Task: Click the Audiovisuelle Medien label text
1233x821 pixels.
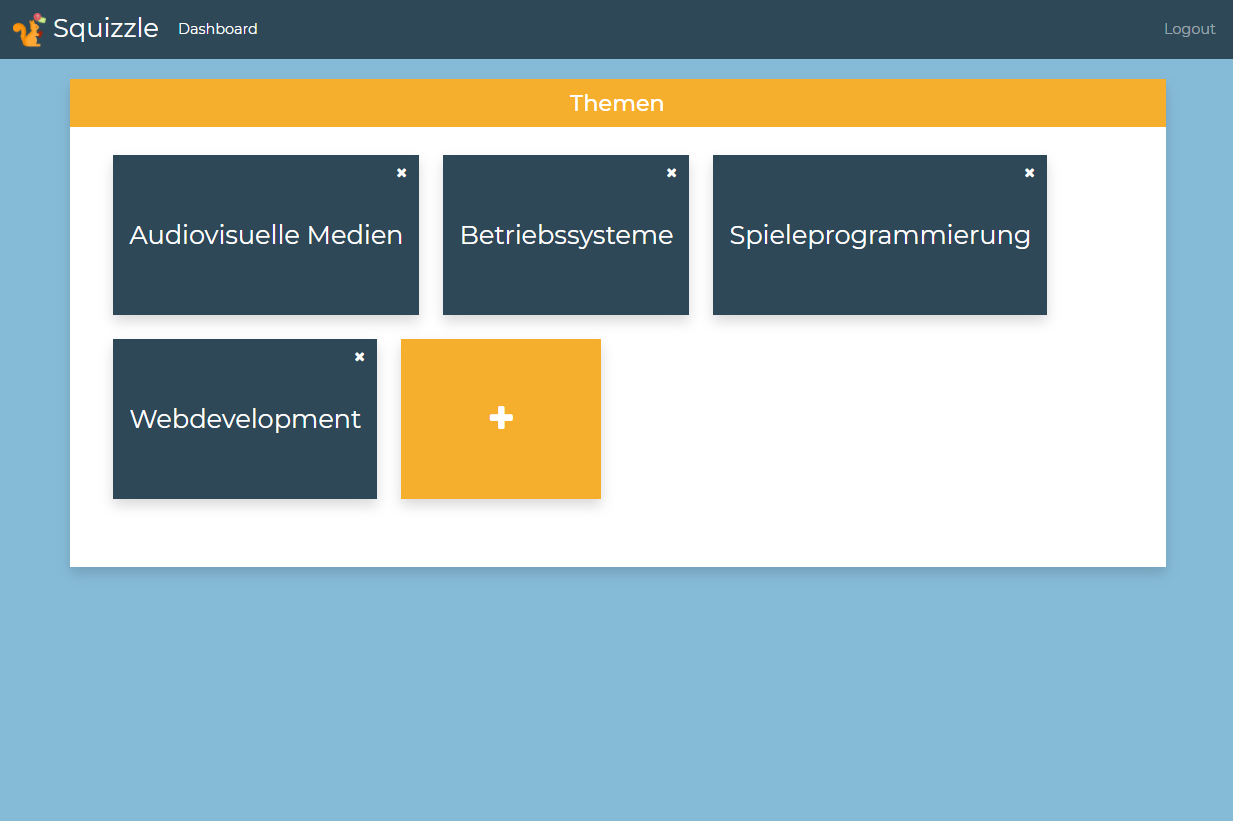Action: (266, 235)
